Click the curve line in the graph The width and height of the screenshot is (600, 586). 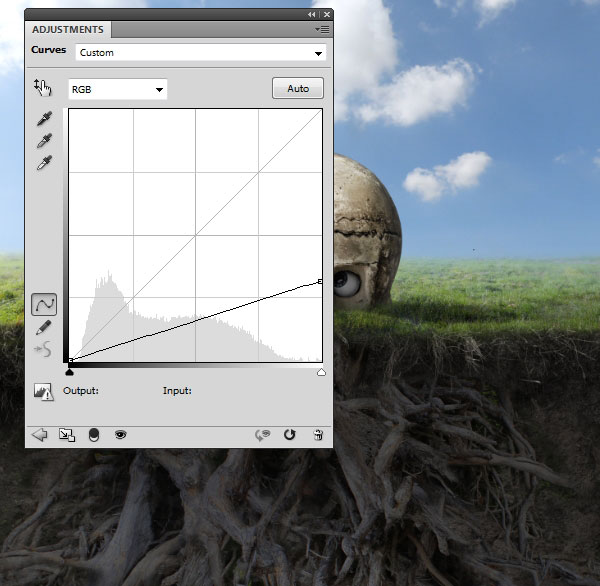tap(195, 321)
